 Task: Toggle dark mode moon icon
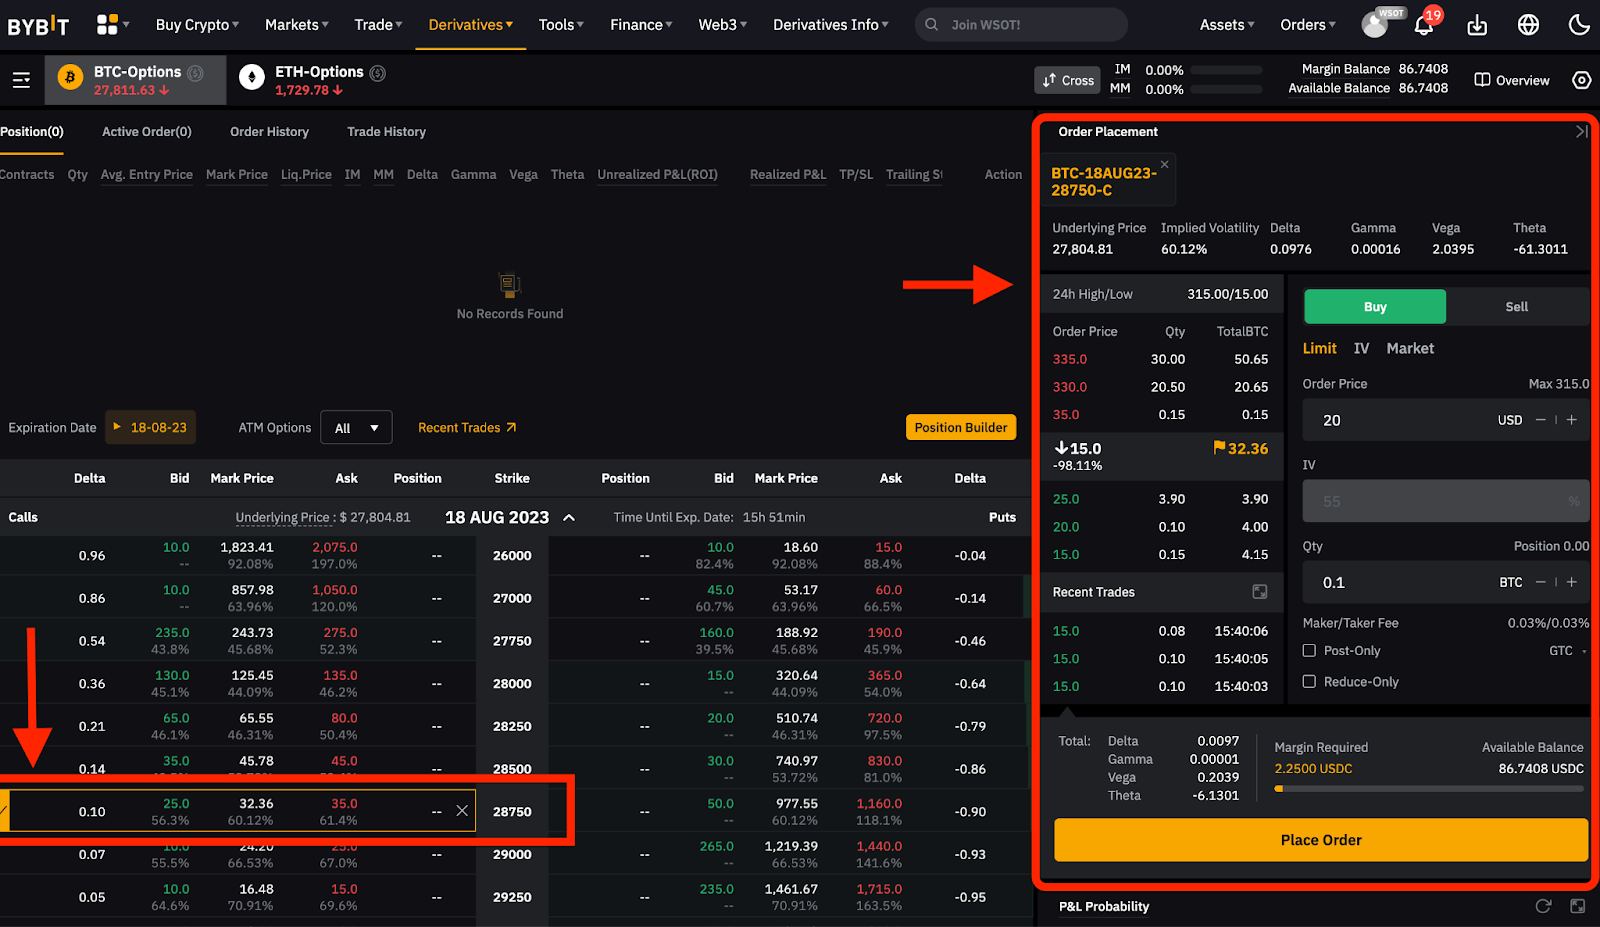pyautogui.click(x=1579, y=25)
